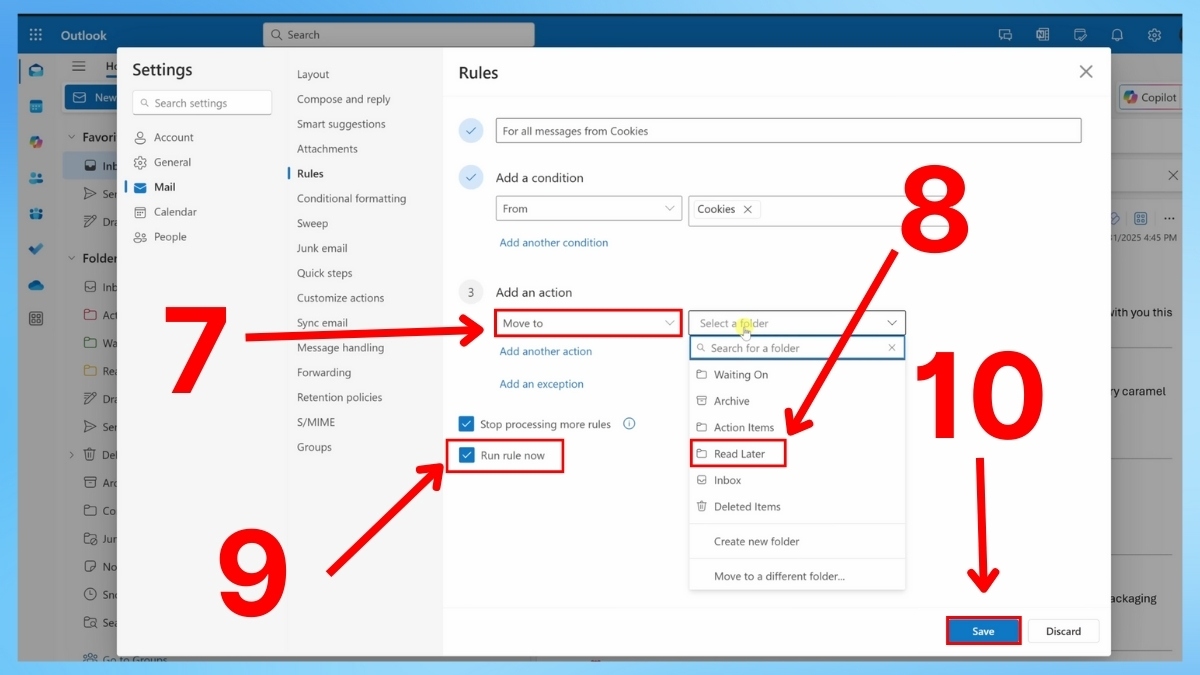Collapse the Folders section
The width and height of the screenshot is (1200, 675).
pyautogui.click(x=71, y=258)
